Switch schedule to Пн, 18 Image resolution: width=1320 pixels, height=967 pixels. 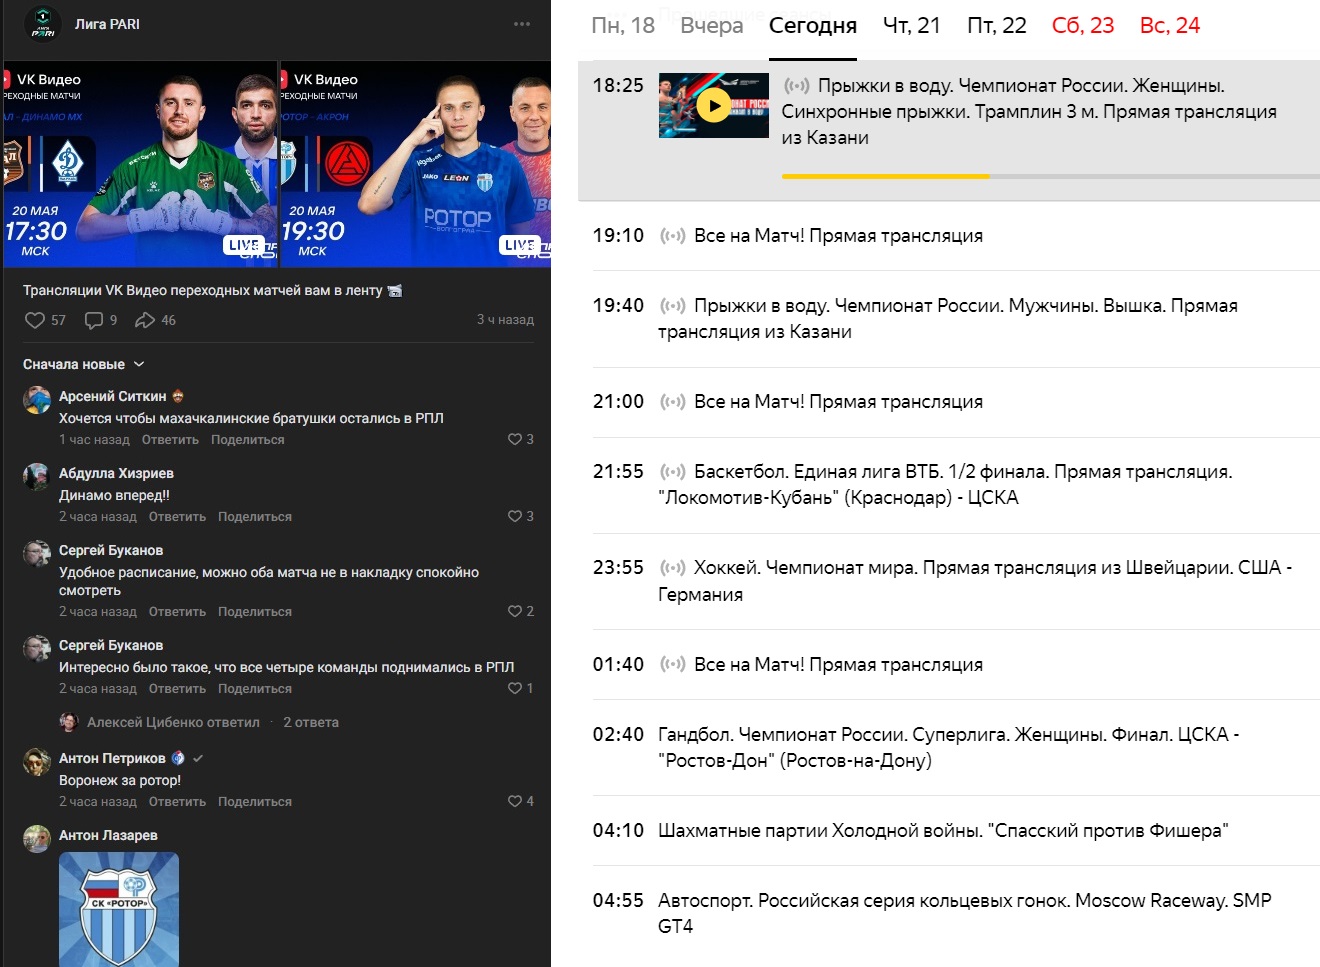click(623, 26)
